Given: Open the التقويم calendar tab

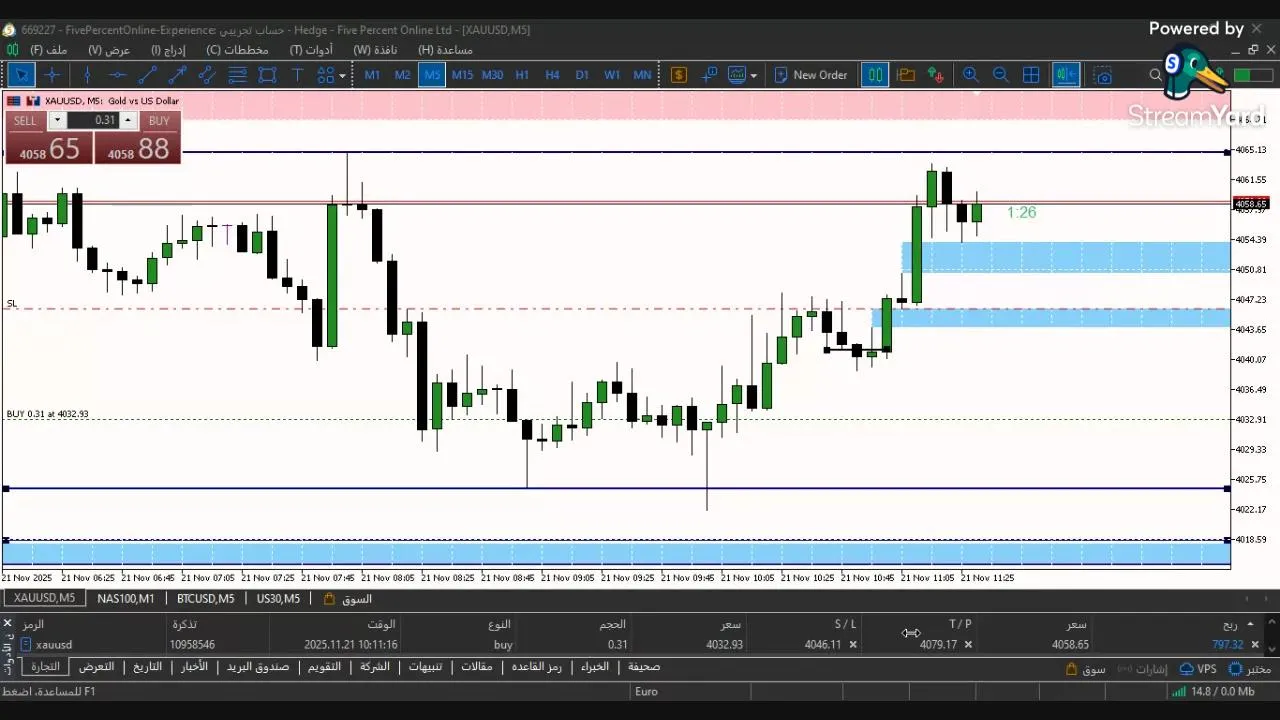Looking at the screenshot, I should pyautogui.click(x=324, y=667).
